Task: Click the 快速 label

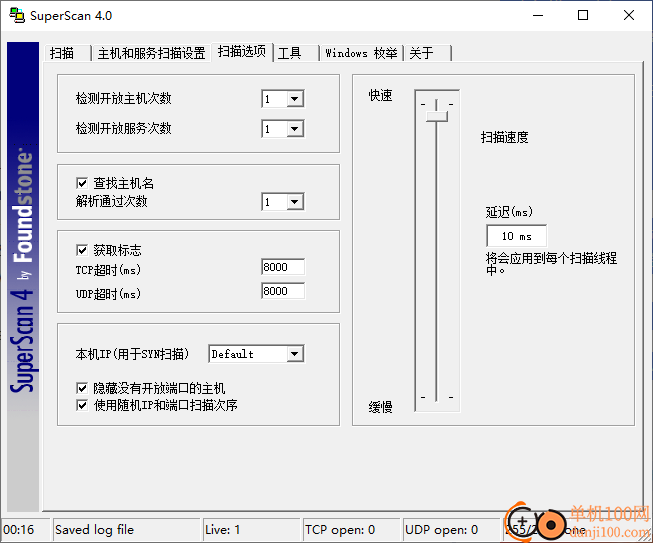Action: [x=380, y=95]
